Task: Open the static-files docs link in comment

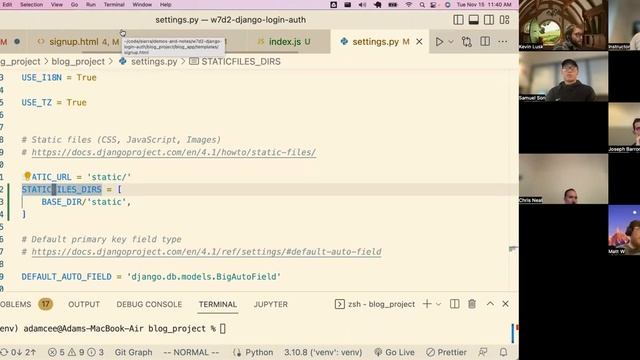Action: [173, 152]
